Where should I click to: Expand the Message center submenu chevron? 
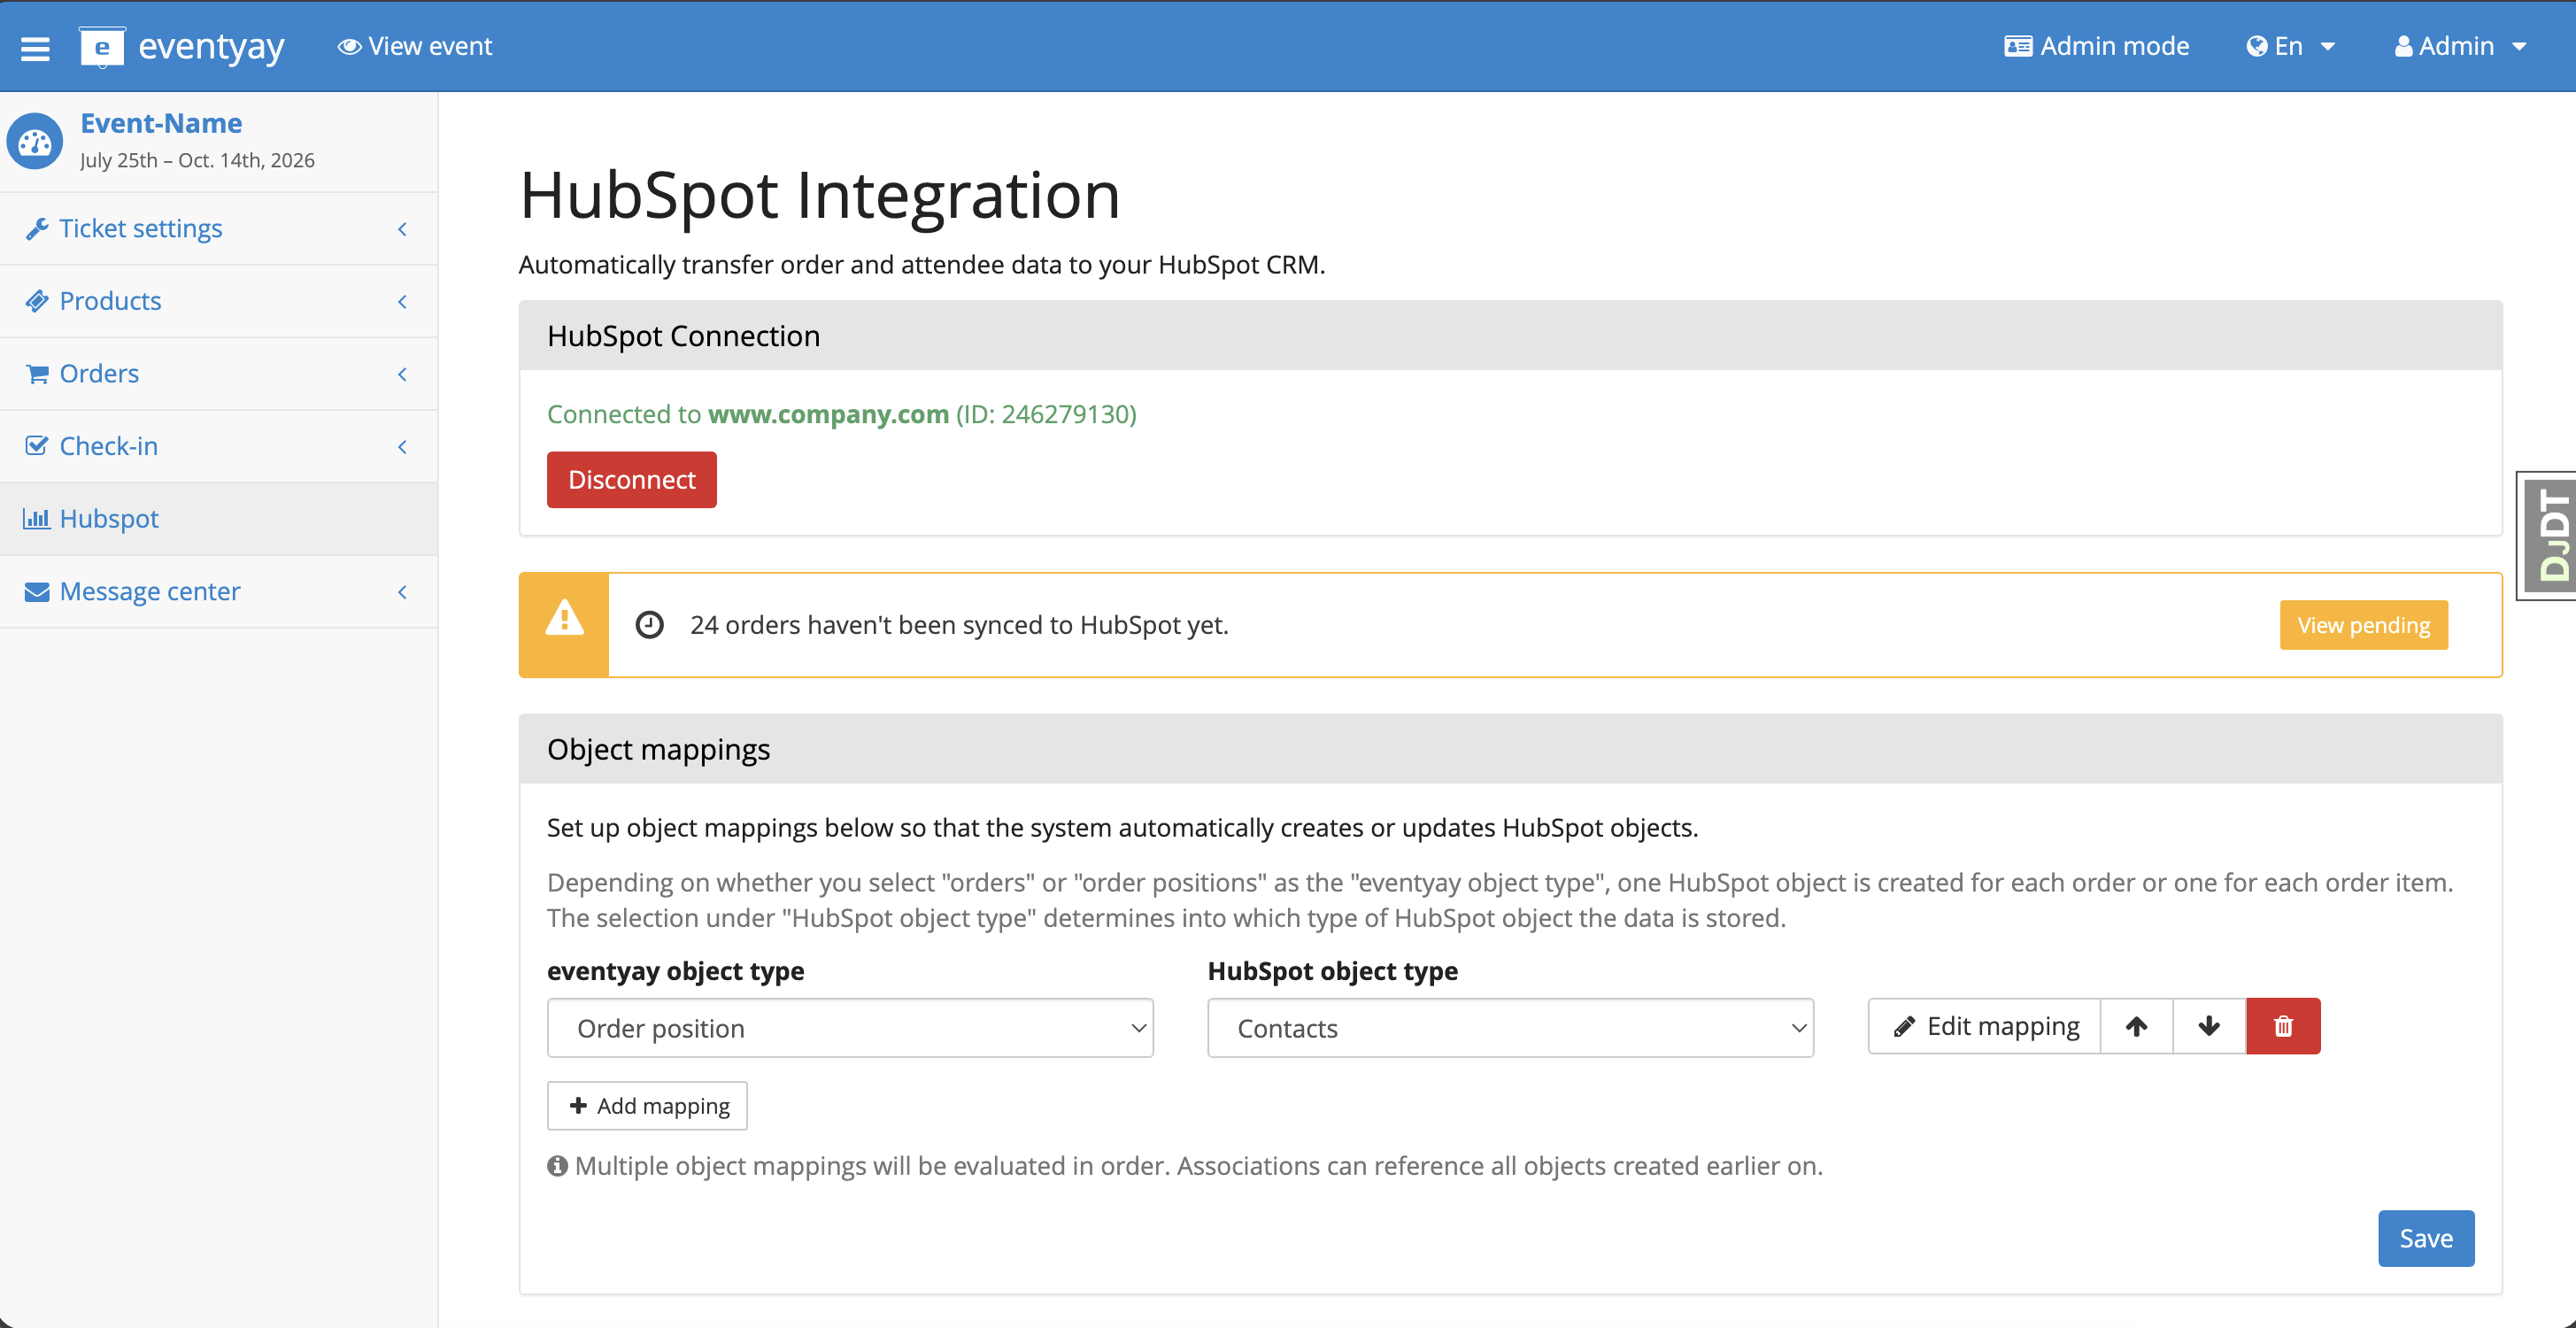402,592
